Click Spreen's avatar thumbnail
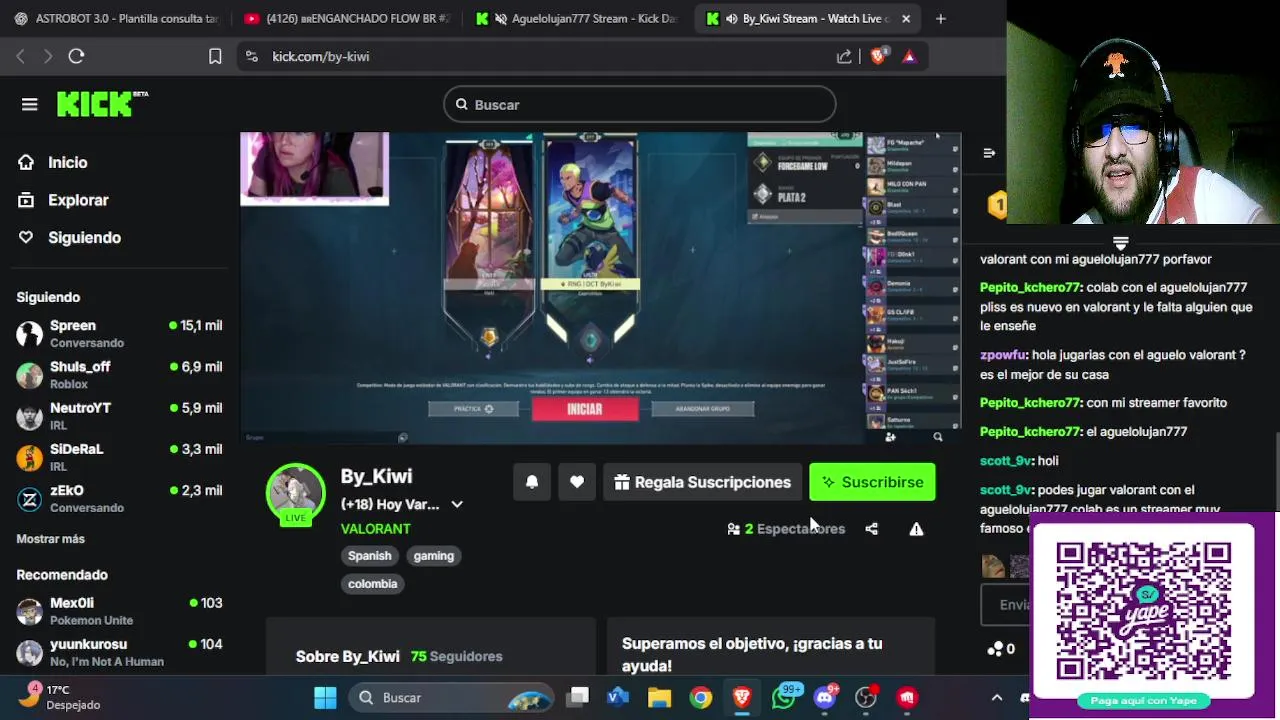This screenshot has height=720, width=1280. coord(30,334)
